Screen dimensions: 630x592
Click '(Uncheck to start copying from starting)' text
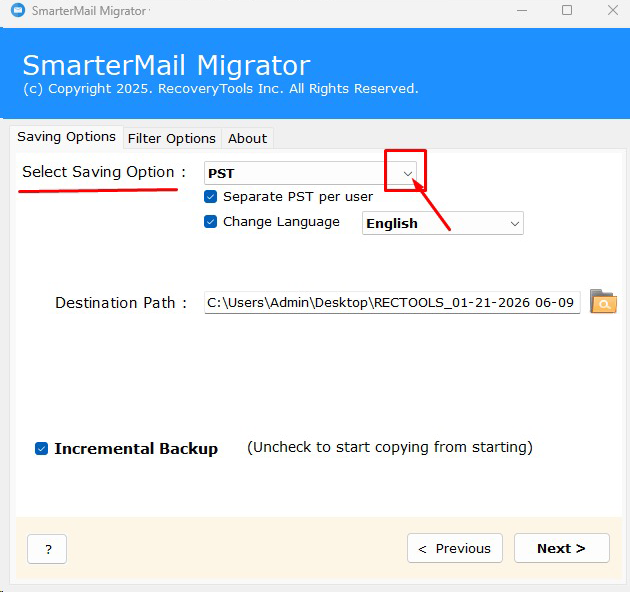[390, 447]
